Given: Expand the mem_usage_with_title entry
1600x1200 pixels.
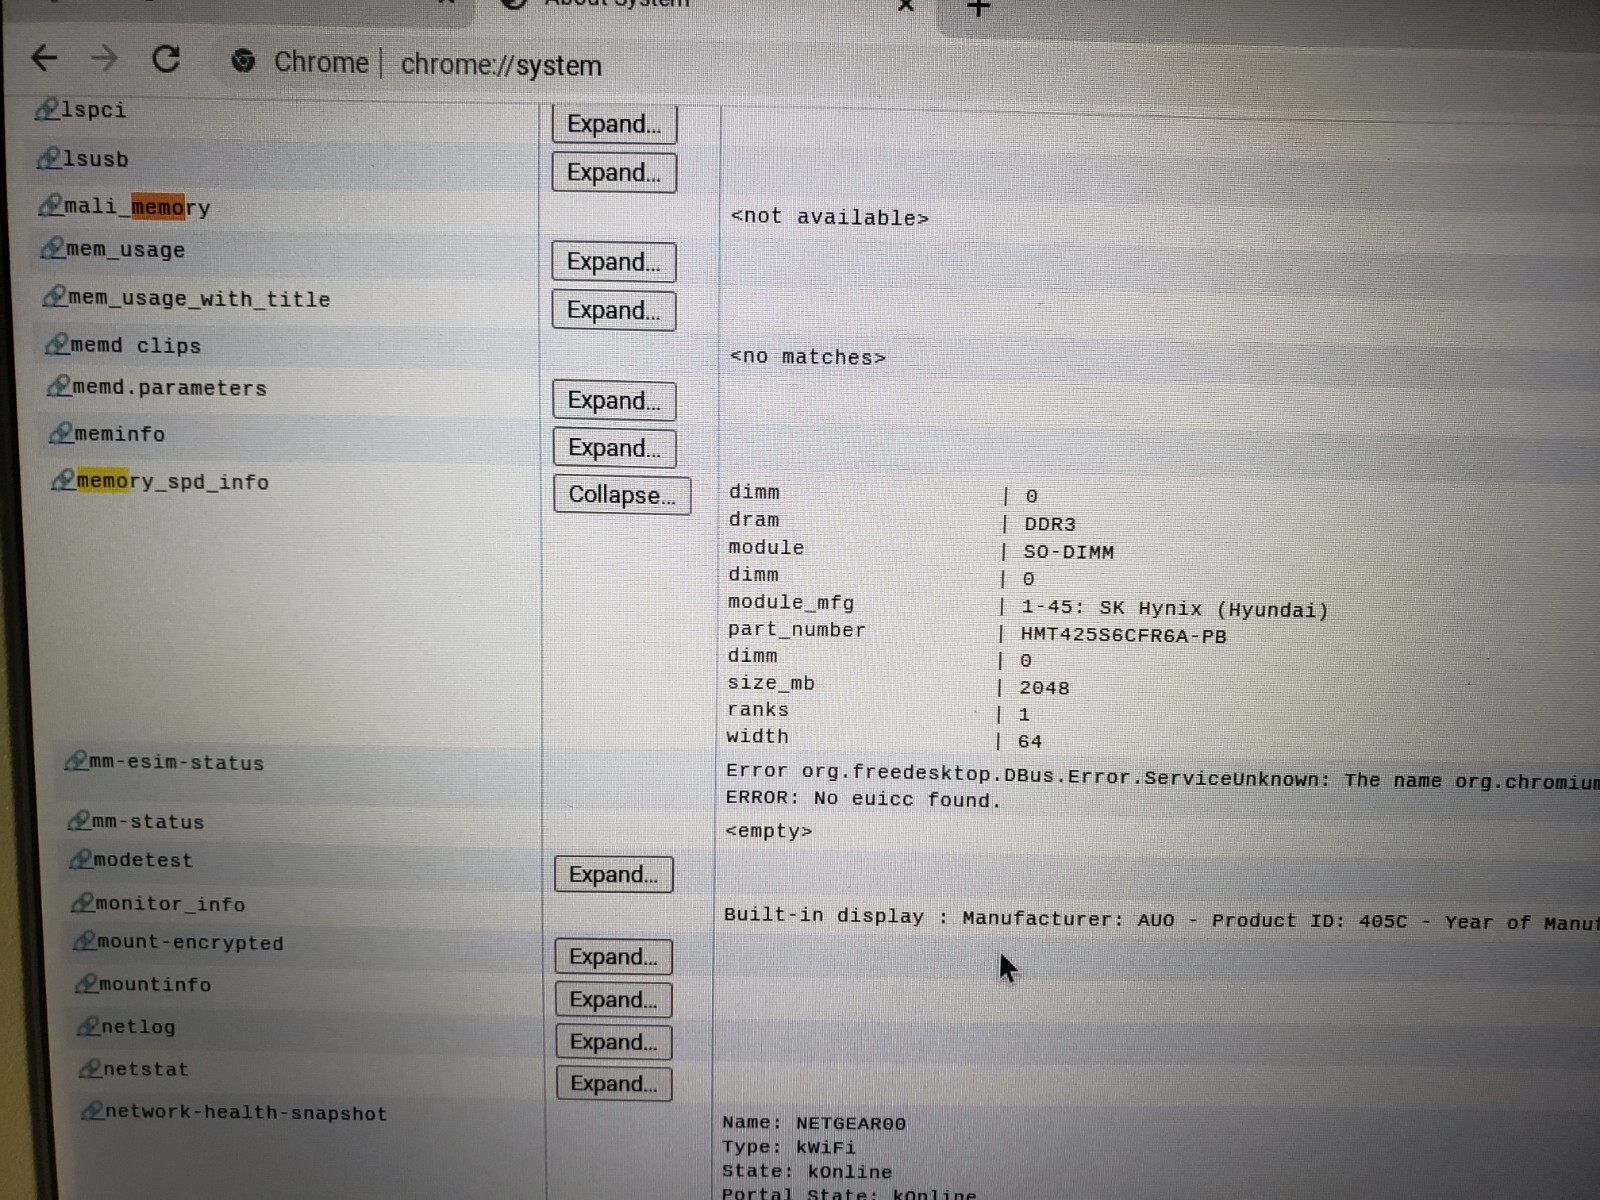Looking at the screenshot, I should [614, 311].
